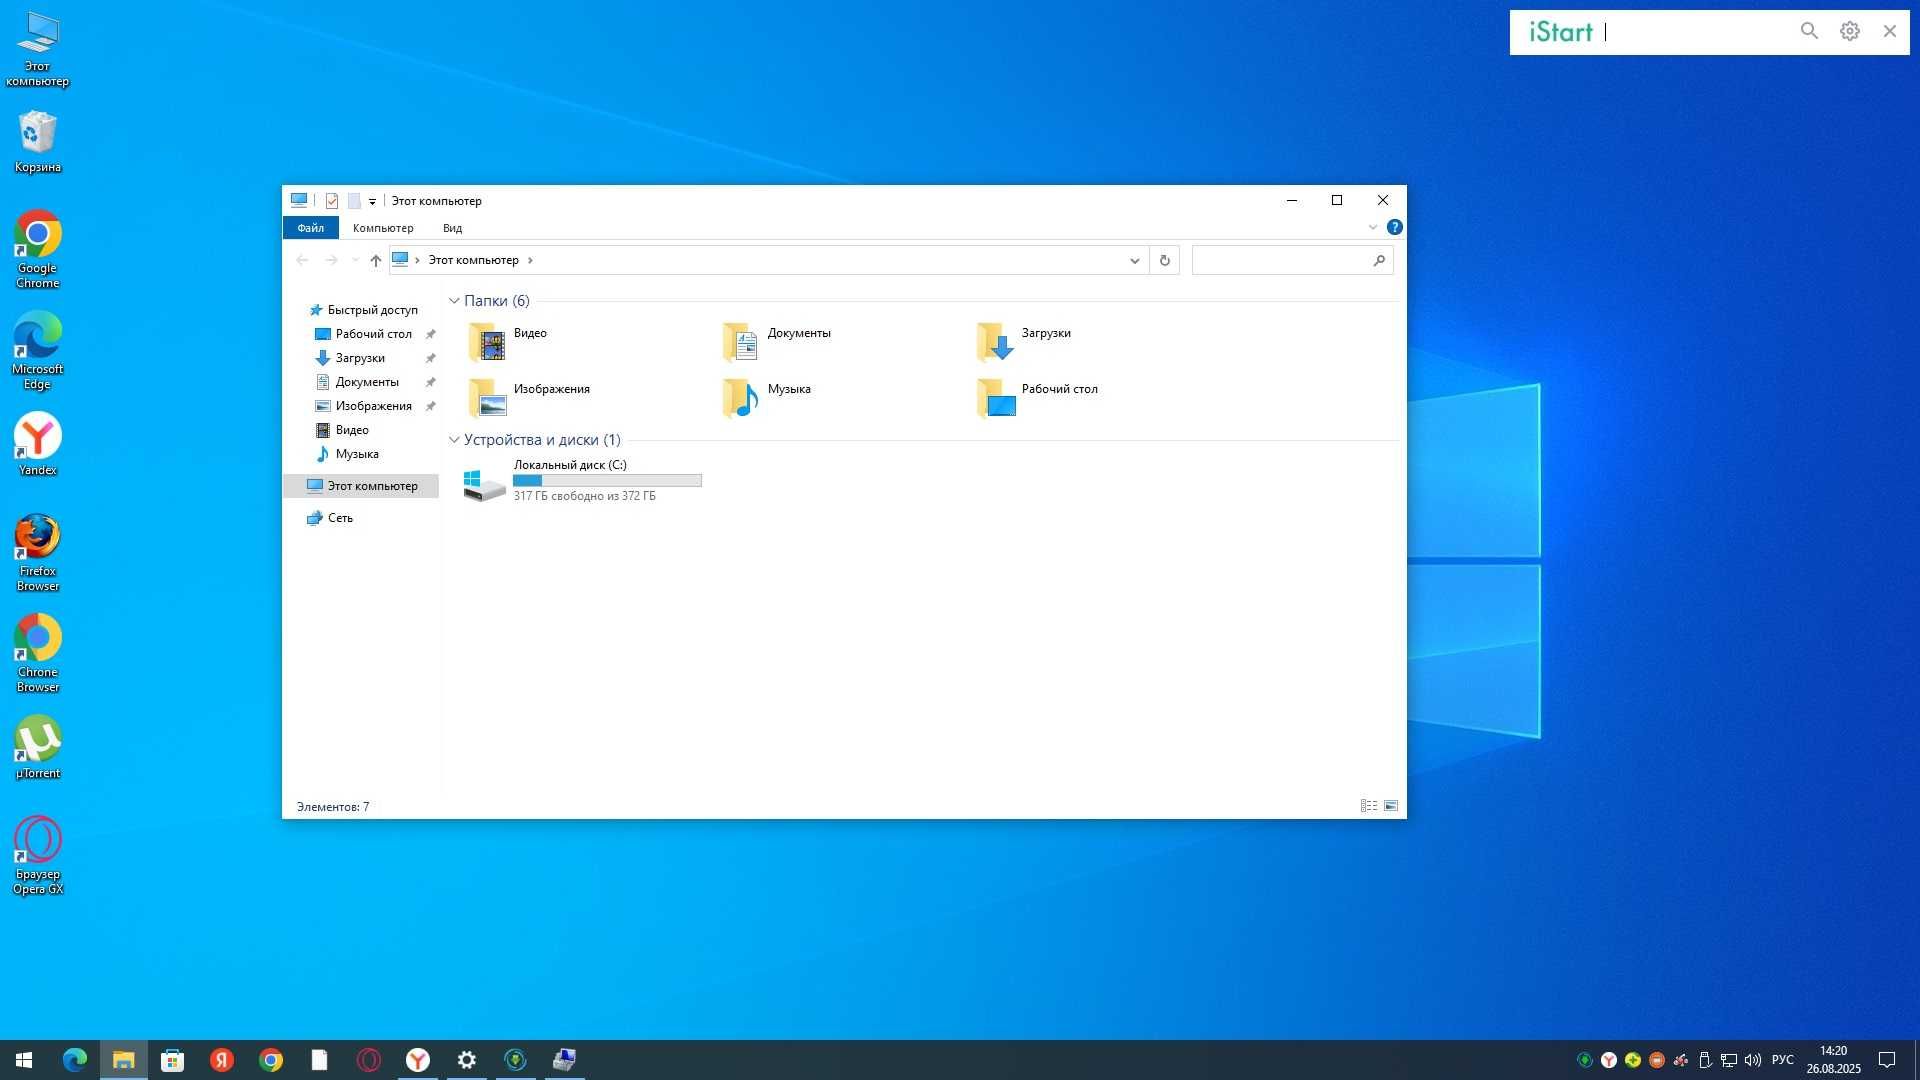
Task: Open the Файл menu tab
Action: (x=310, y=228)
